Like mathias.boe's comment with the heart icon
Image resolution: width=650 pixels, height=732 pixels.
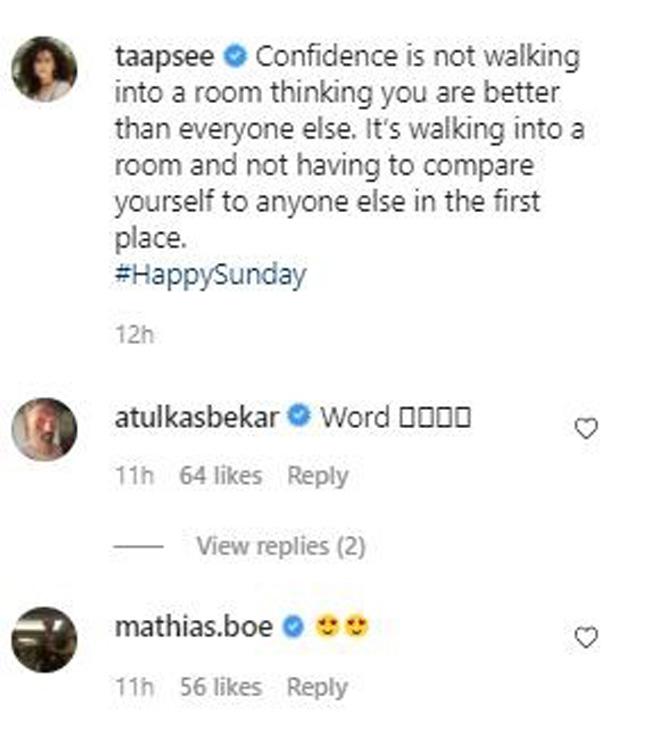click(x=587, y=637)
